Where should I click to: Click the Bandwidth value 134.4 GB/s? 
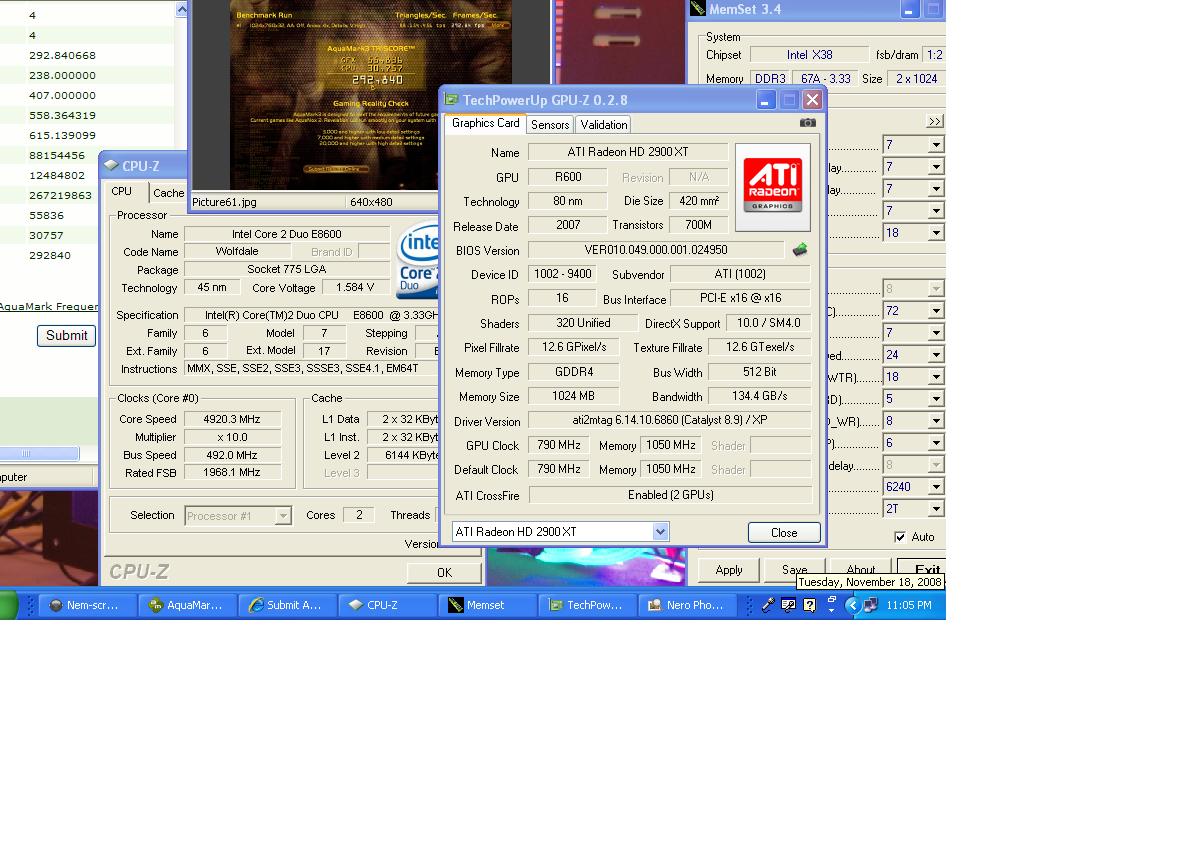pyautogui.click(x=759, y=396)
